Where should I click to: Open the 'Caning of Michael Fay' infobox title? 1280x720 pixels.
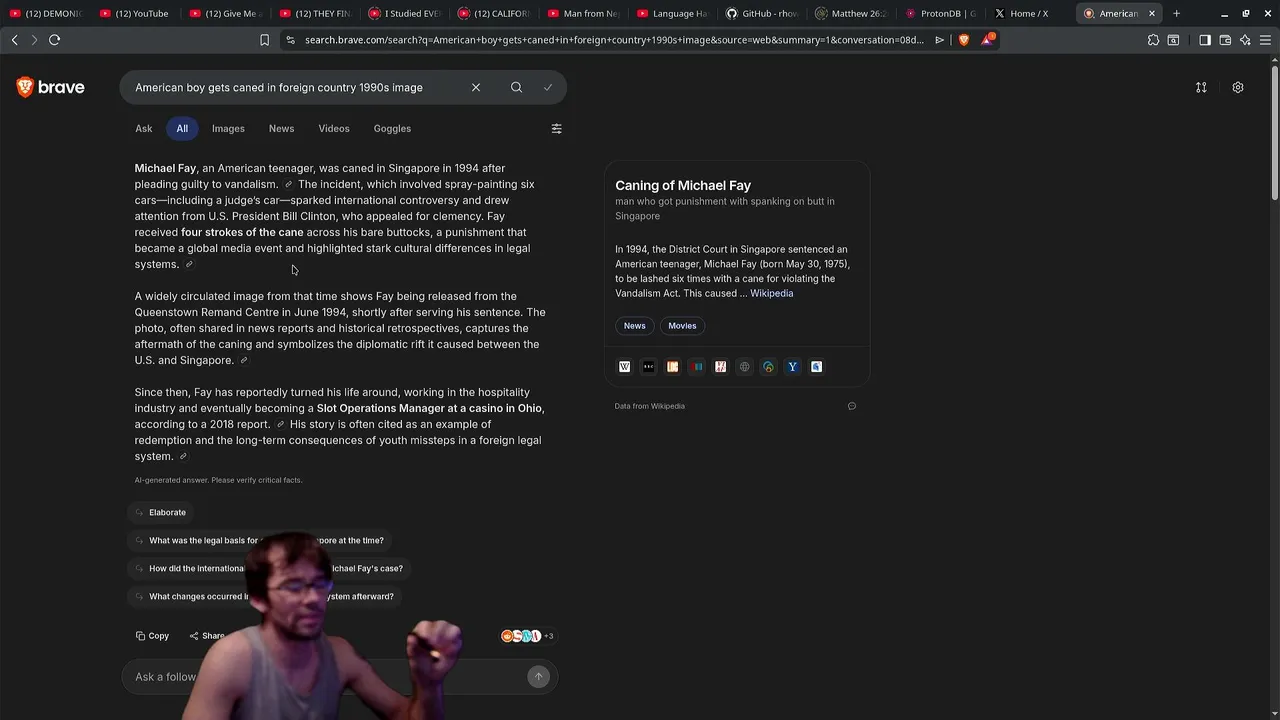pos(683,185)
